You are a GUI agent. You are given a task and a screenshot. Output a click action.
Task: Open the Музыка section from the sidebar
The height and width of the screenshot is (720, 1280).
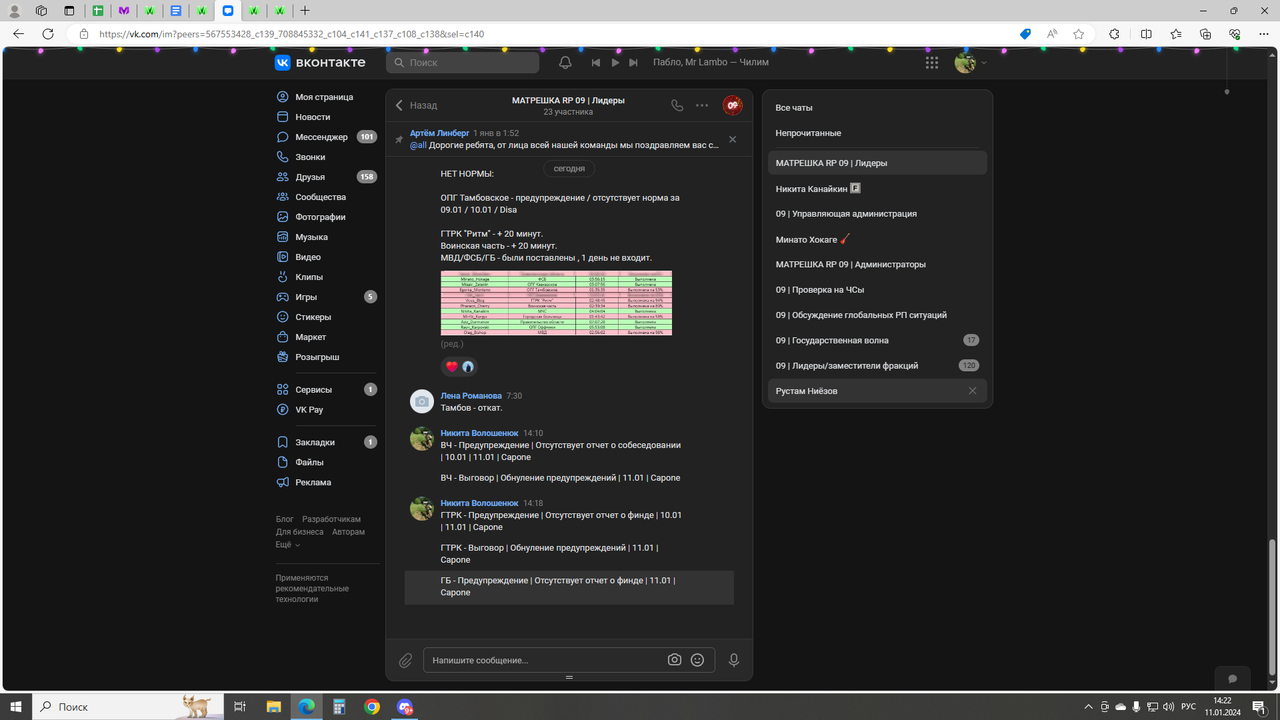click(x=311, y=236)
